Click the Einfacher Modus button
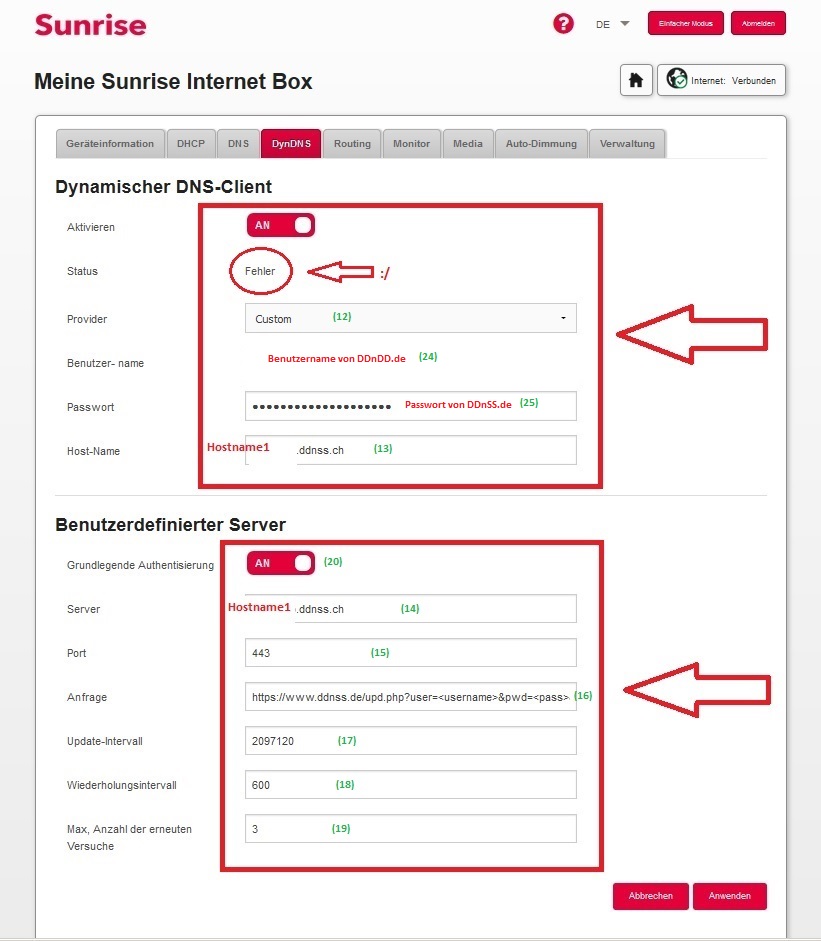Image resolution: width=821 pixels, height=941 pixels. point(686,23)
